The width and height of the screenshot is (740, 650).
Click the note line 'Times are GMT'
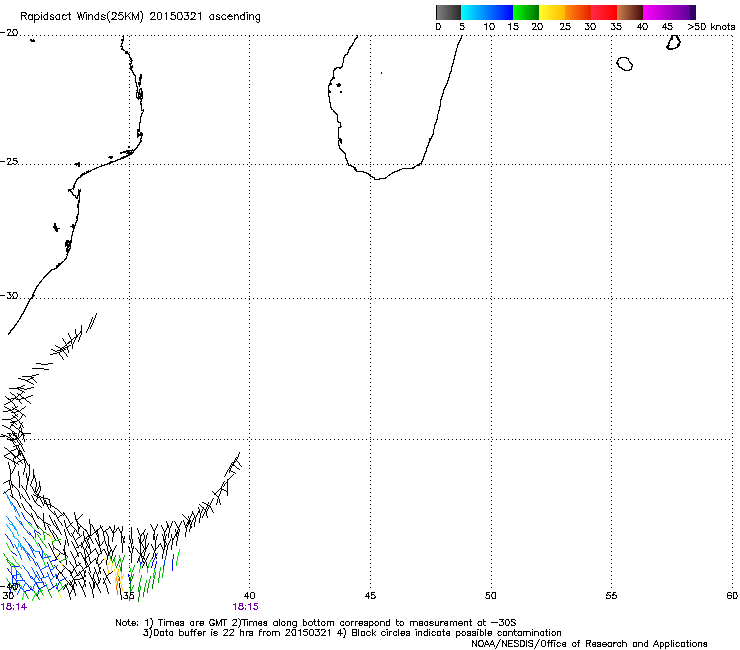tap(191, 623)
